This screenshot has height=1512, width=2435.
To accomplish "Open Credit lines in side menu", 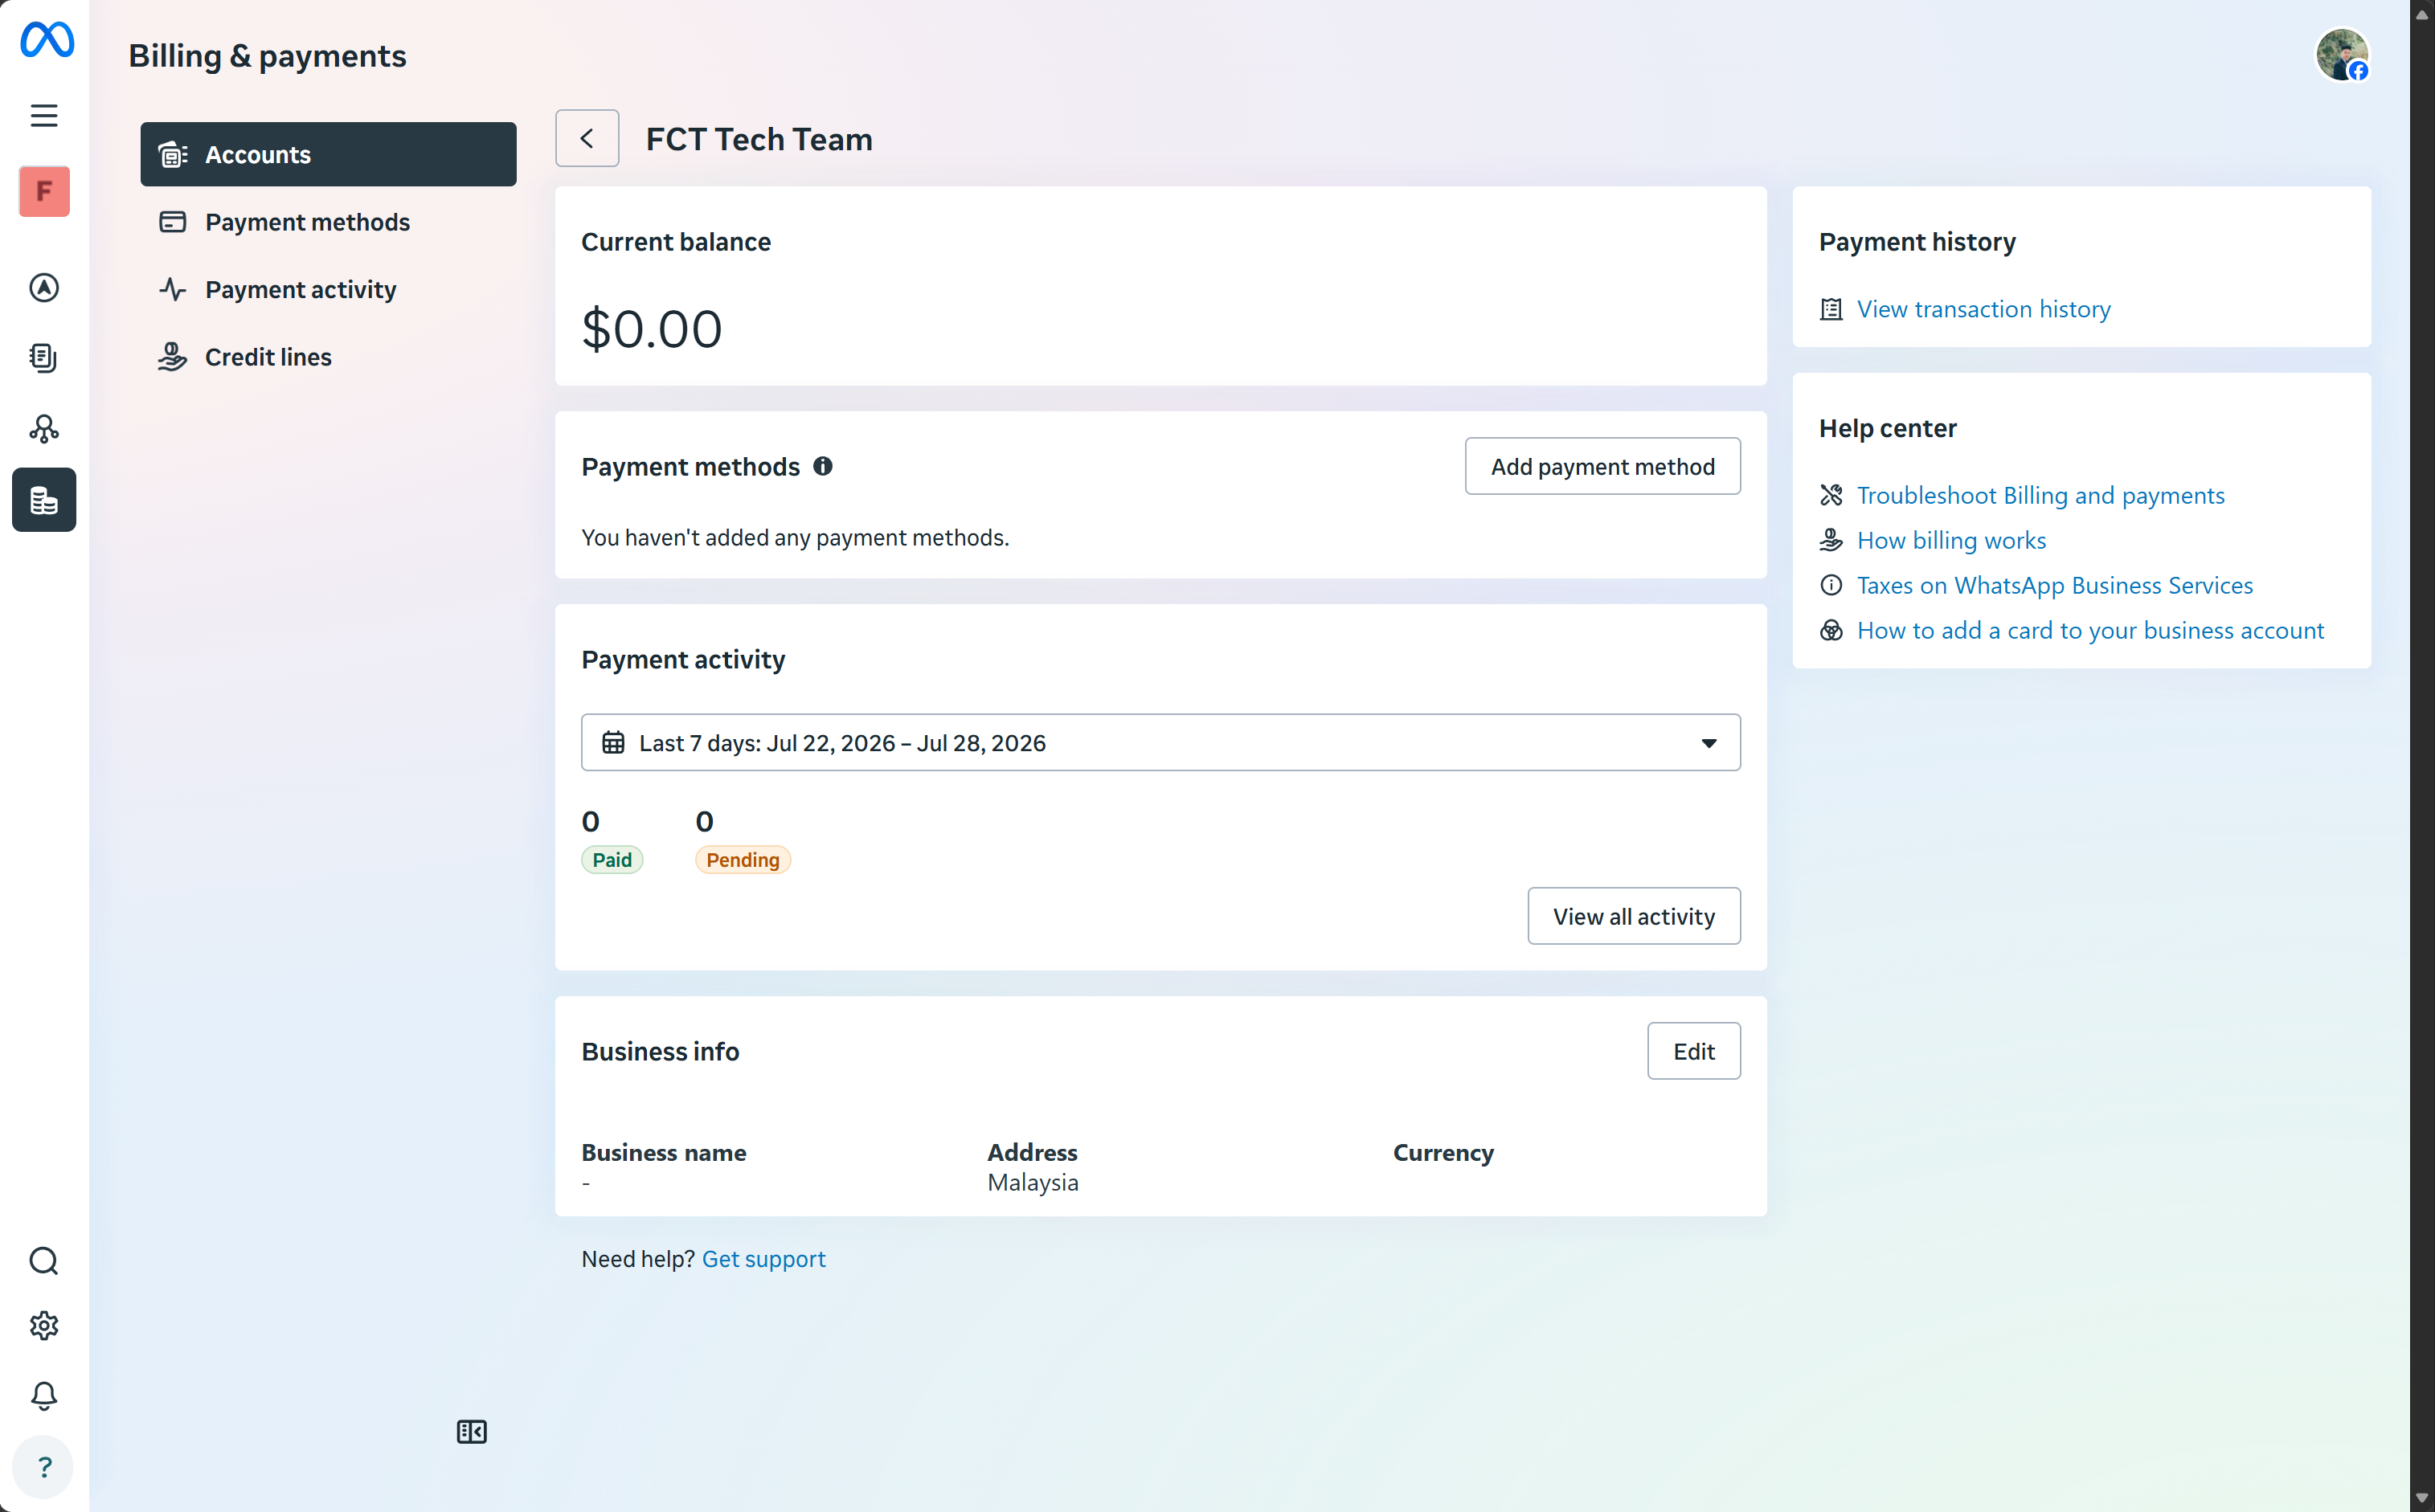I will tap(328, 357).
